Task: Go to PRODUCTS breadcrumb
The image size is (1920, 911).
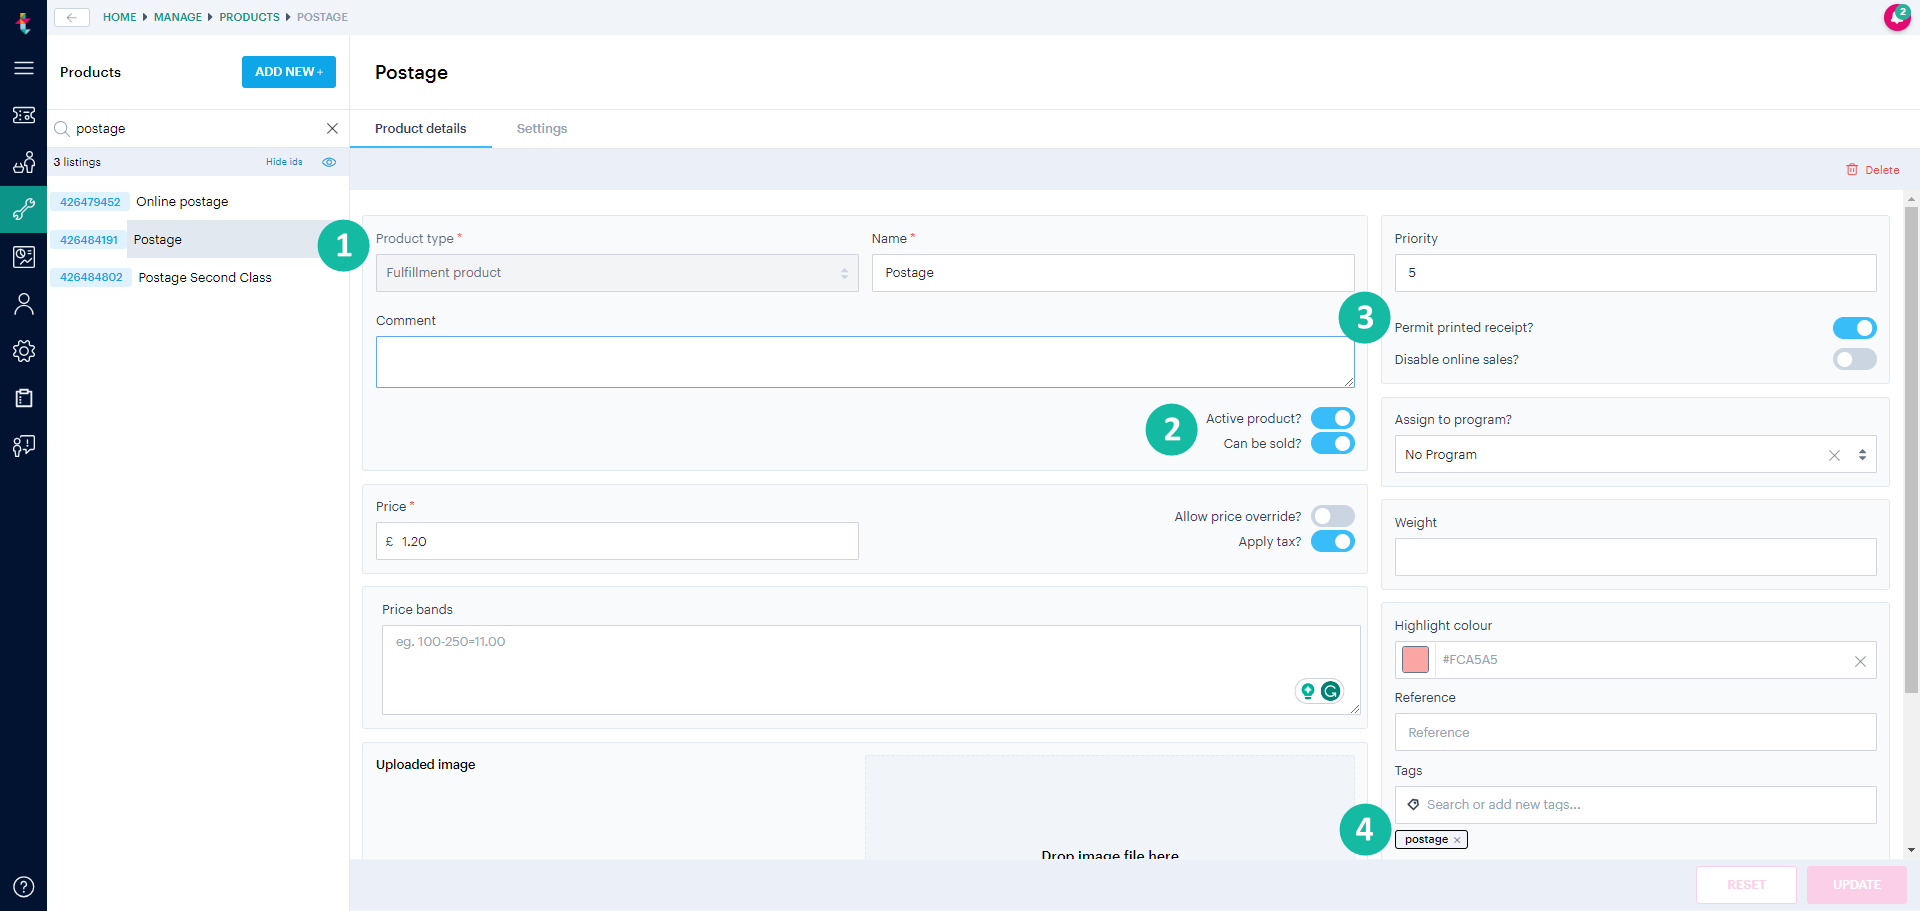Action: click(249, 17)
